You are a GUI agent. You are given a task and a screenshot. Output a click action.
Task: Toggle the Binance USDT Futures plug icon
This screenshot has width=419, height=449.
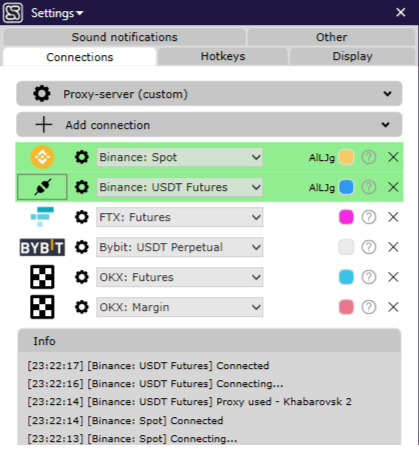(42, 187)
